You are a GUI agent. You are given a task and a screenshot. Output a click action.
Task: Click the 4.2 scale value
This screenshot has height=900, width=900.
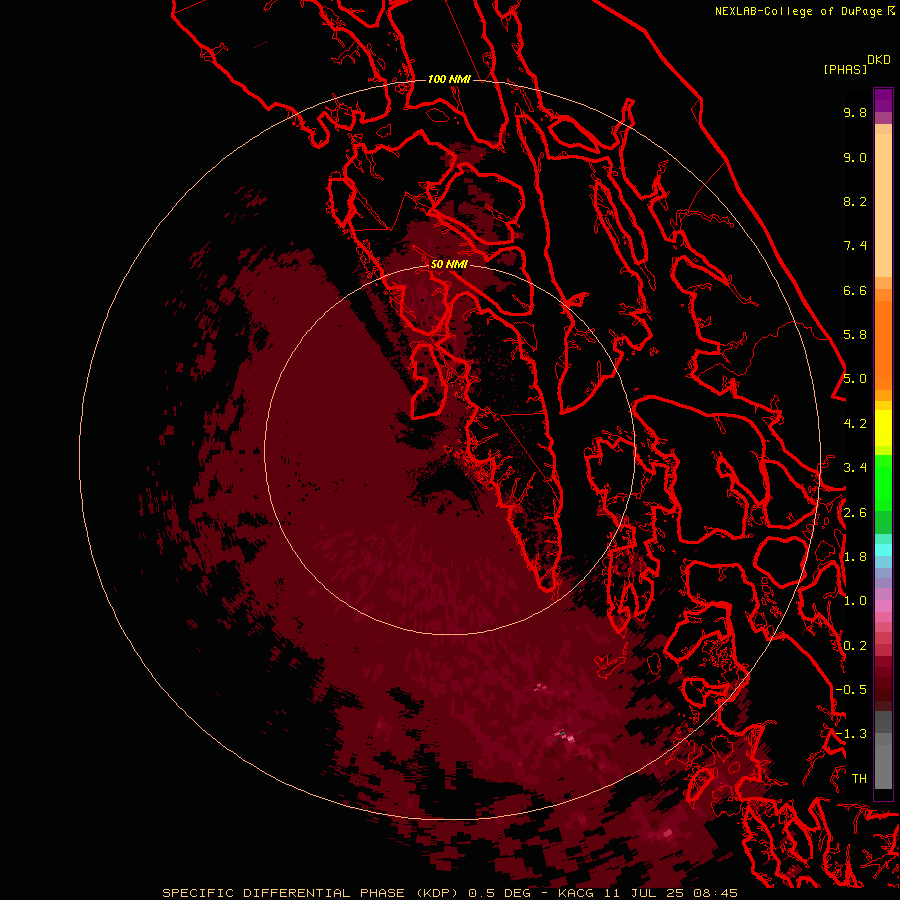click(855, 424)
